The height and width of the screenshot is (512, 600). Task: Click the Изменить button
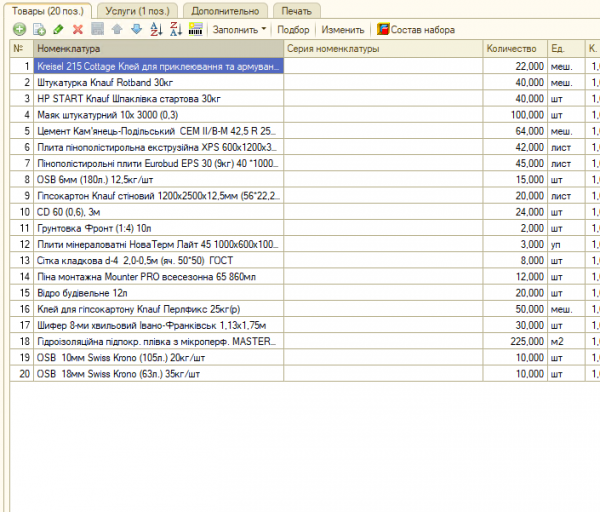tap(342, 29)
